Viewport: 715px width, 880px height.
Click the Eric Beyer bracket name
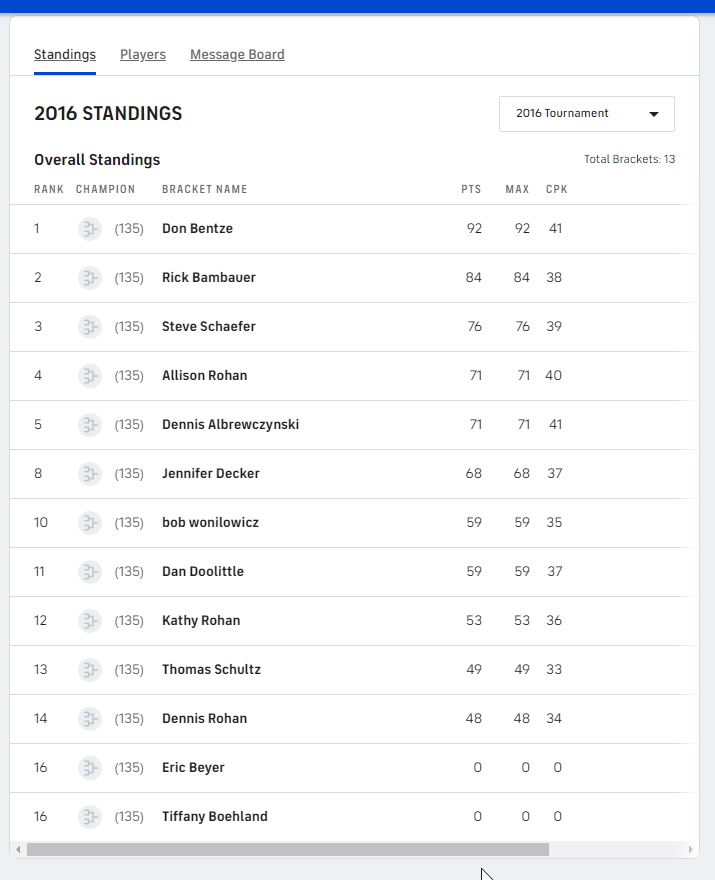pyautogui.click(x=193, y=768)
